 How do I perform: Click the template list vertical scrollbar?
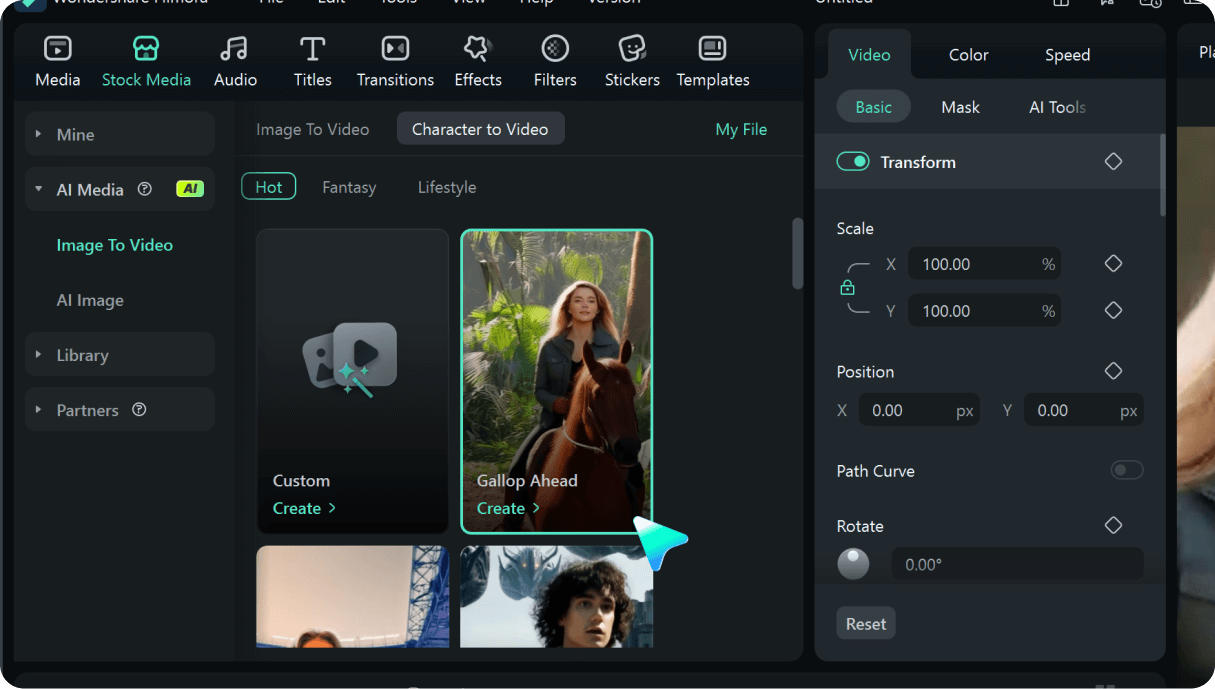[797, 254]
